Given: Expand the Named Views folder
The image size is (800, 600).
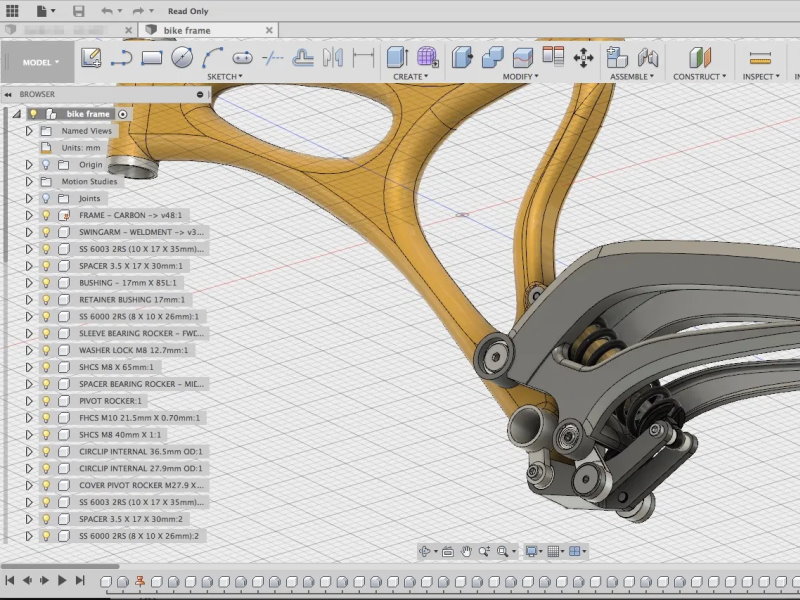Looking at the screenshot, I should (29, 131).
